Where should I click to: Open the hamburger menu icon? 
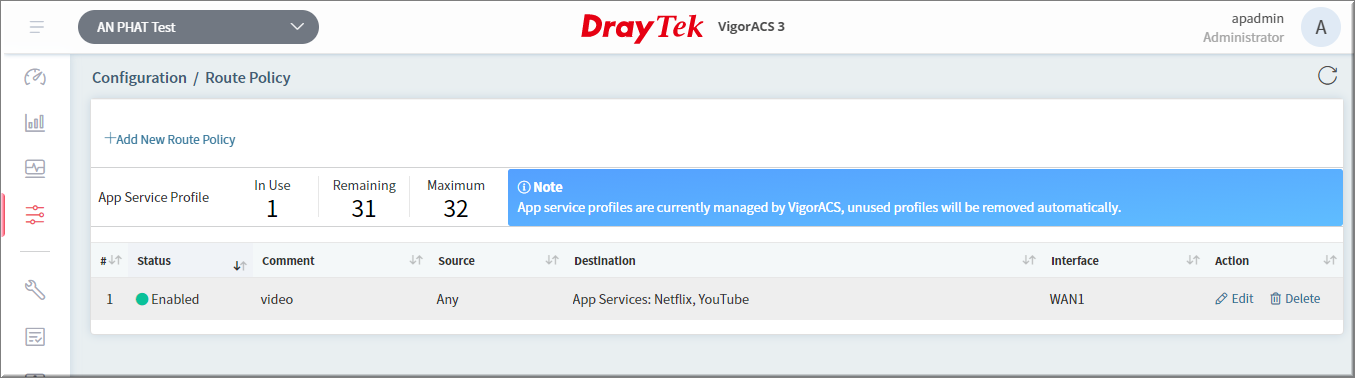(x=37, y=27)
